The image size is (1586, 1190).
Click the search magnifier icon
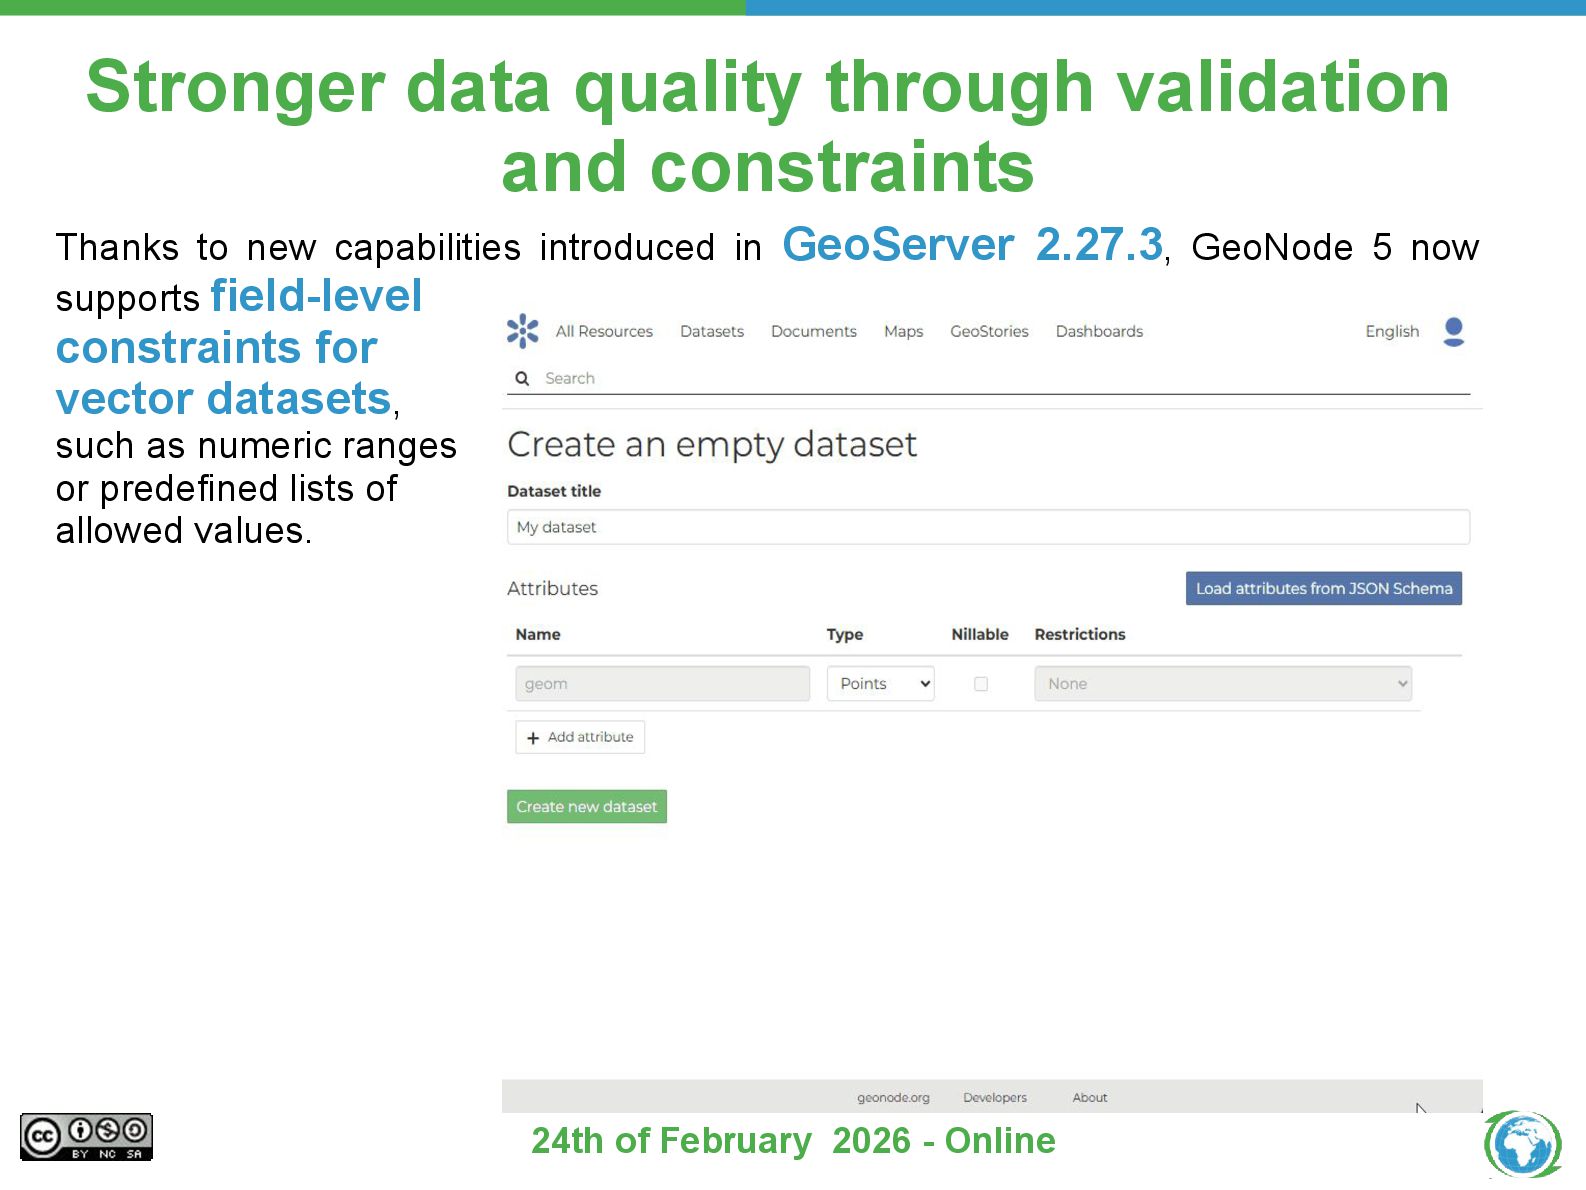[522, 378]
